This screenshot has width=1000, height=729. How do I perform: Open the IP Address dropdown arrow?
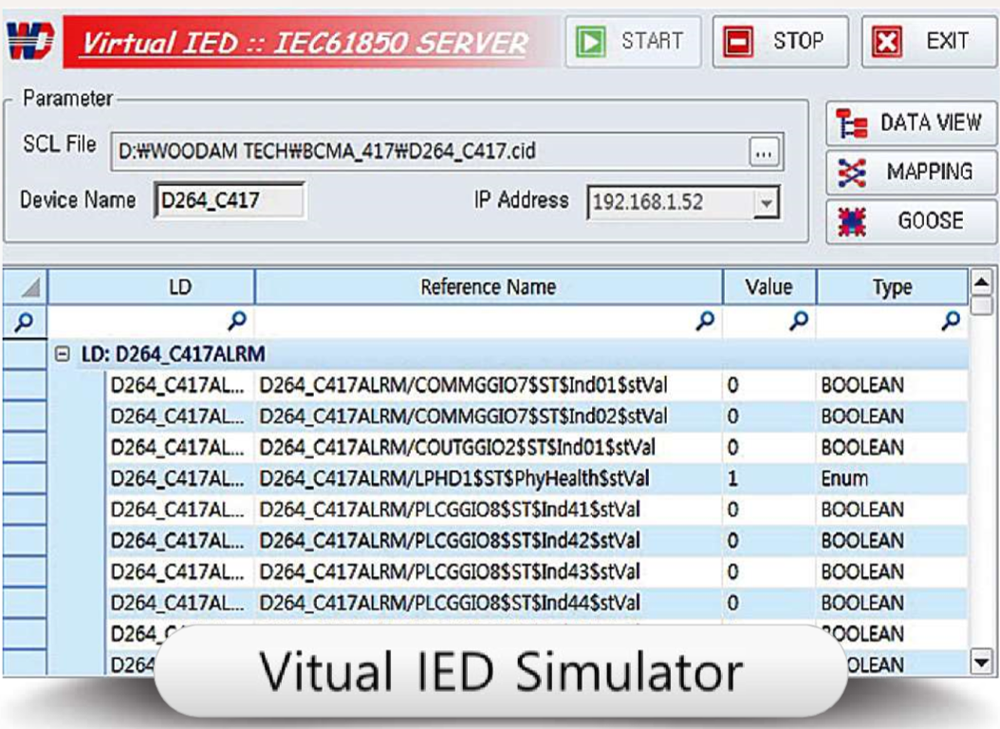point(766,203)
